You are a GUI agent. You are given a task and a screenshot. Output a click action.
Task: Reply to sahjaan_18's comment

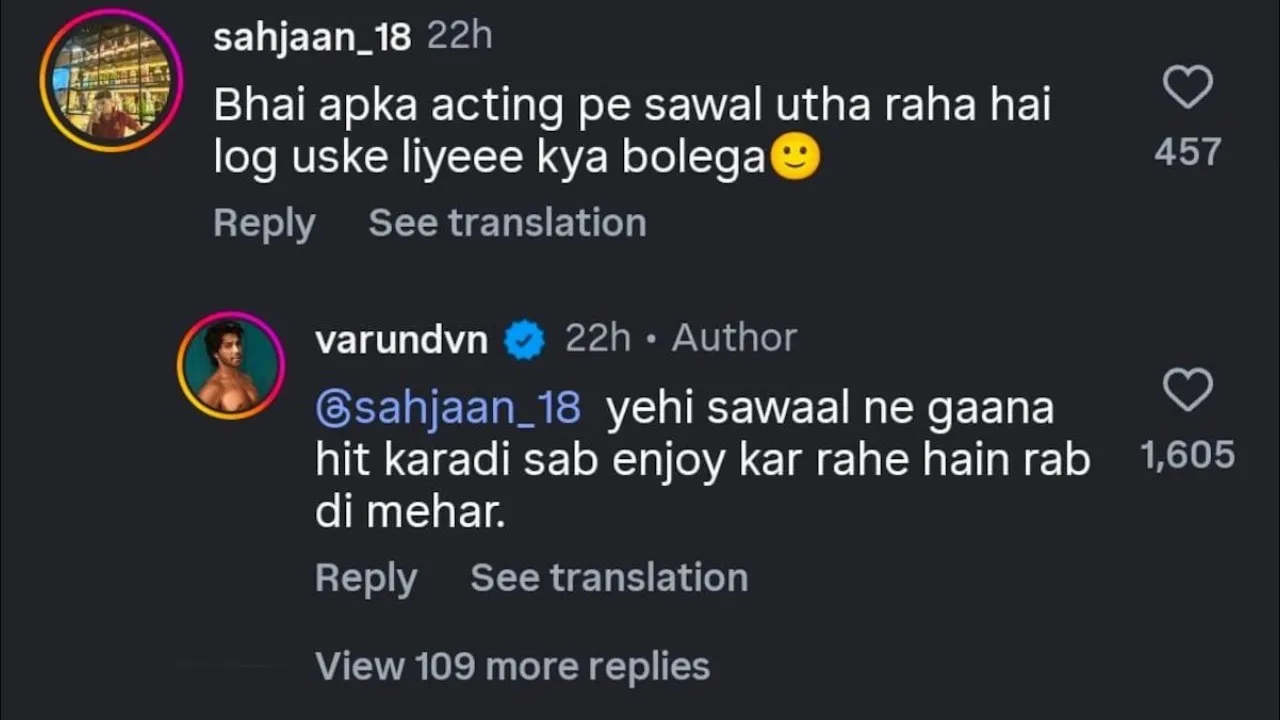click(264, 222)
